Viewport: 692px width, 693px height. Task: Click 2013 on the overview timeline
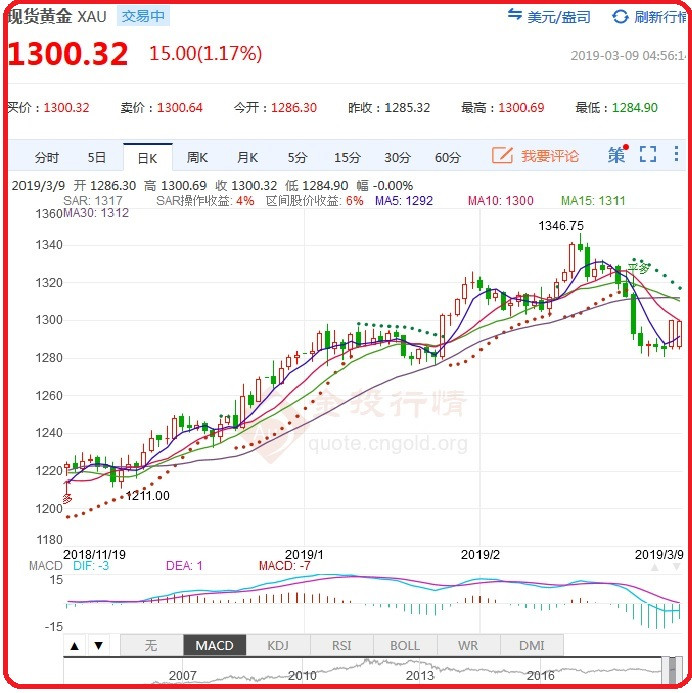click(420, 675)
